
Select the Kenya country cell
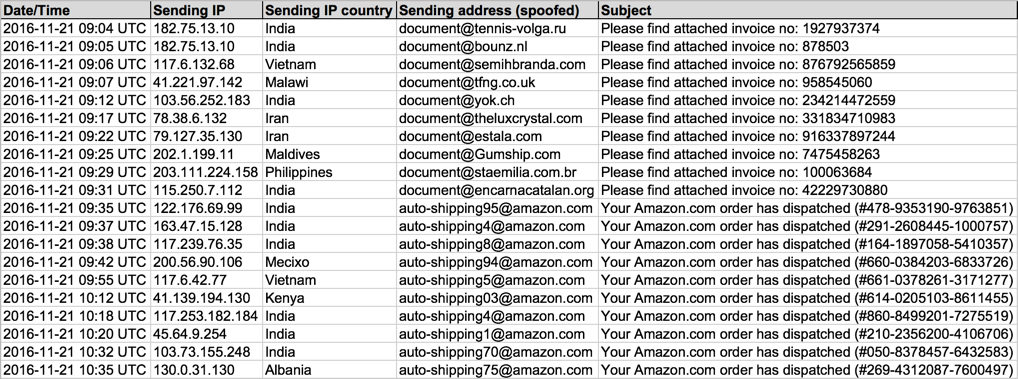329,298
